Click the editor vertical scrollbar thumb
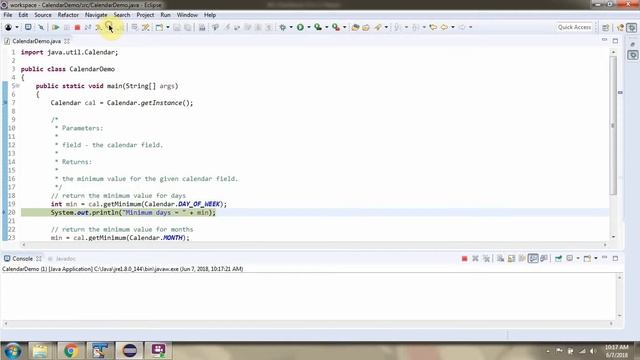This screenshot has height=360, width=640. 613,126
